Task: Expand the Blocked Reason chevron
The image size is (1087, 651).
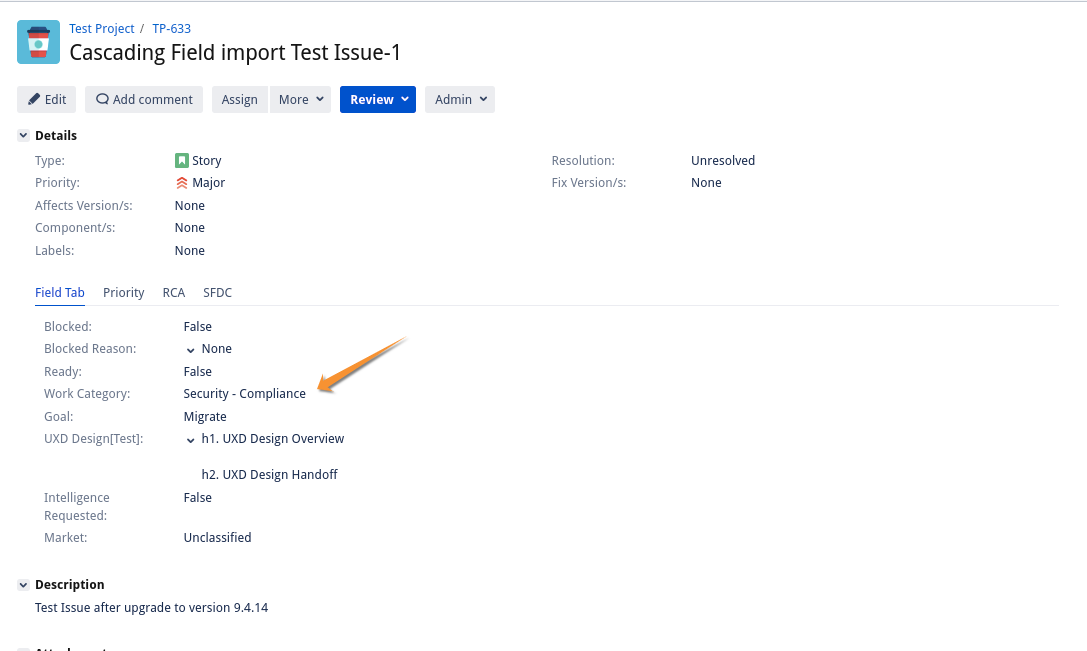Action: point(190,349)
